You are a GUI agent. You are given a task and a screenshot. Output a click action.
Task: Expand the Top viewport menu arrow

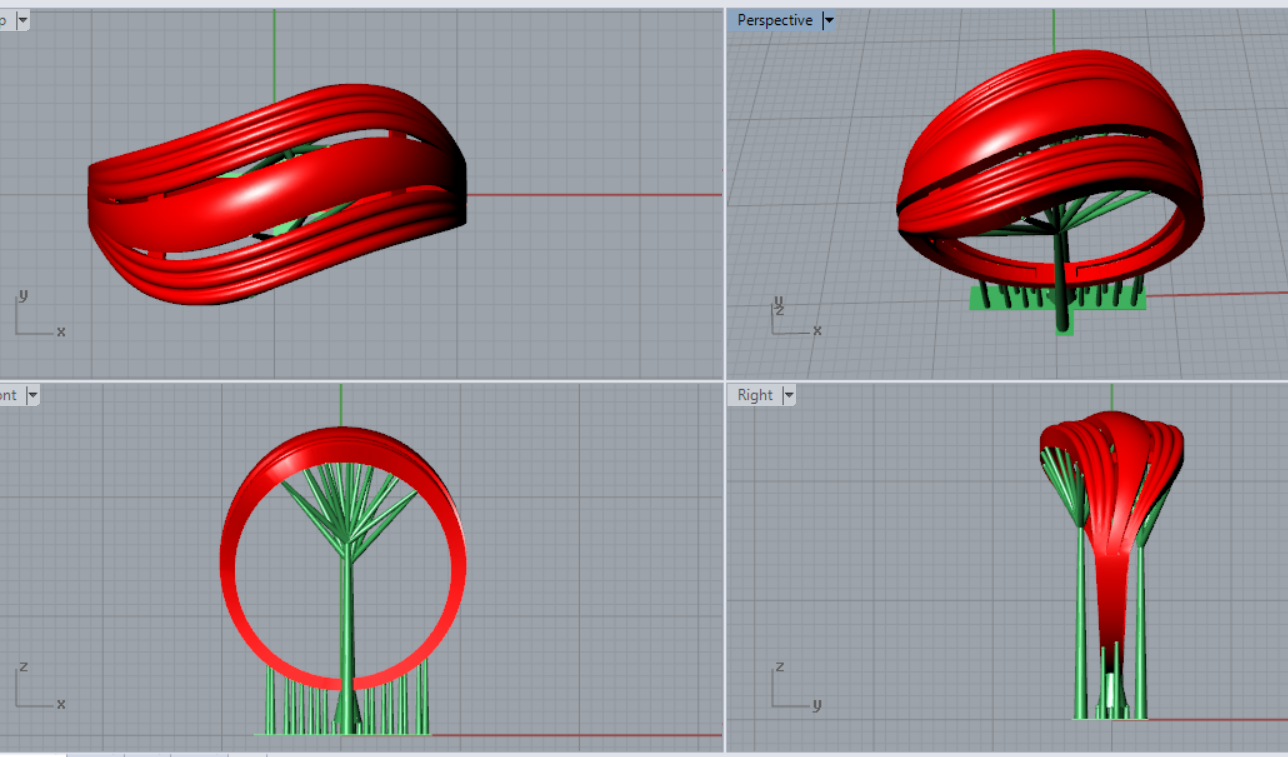tap(23, 20)
